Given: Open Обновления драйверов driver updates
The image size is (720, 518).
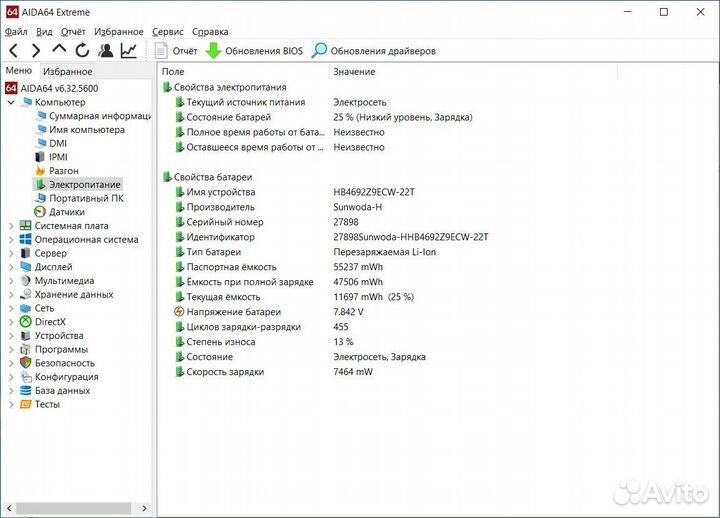Looking at the screenshot, I should click(373, 51).
